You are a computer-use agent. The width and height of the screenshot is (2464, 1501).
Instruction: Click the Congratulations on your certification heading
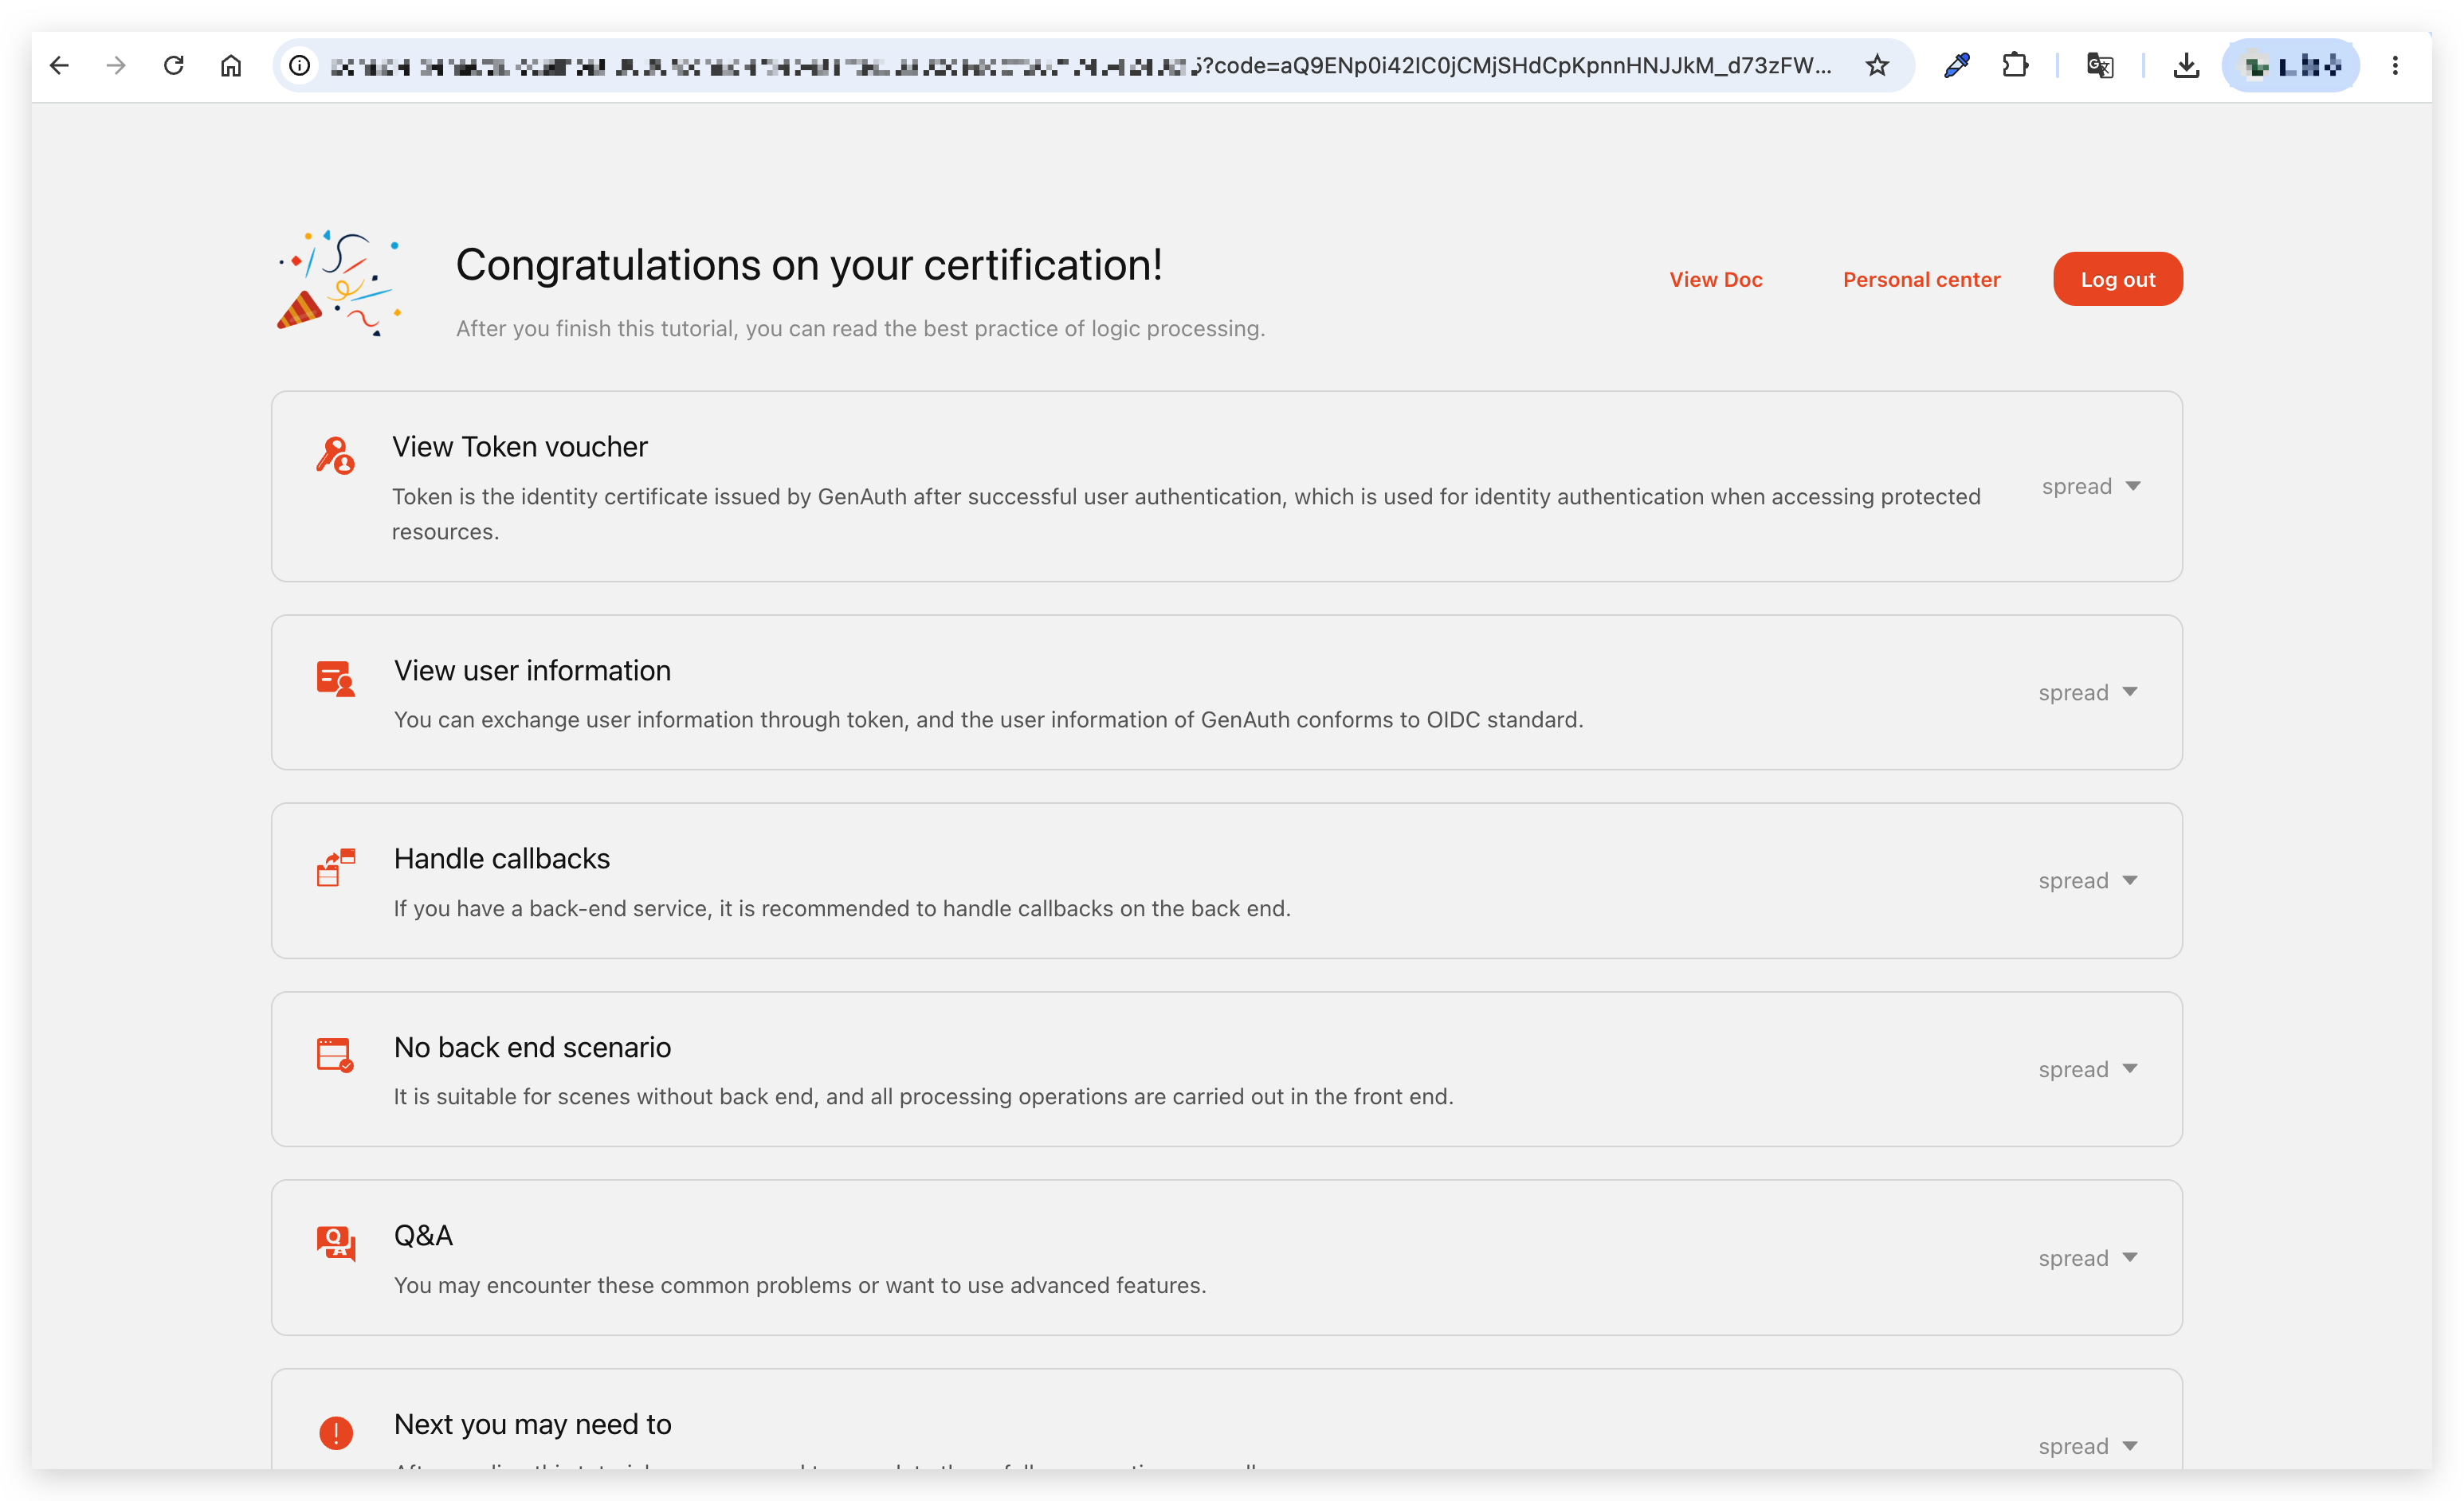808,265
